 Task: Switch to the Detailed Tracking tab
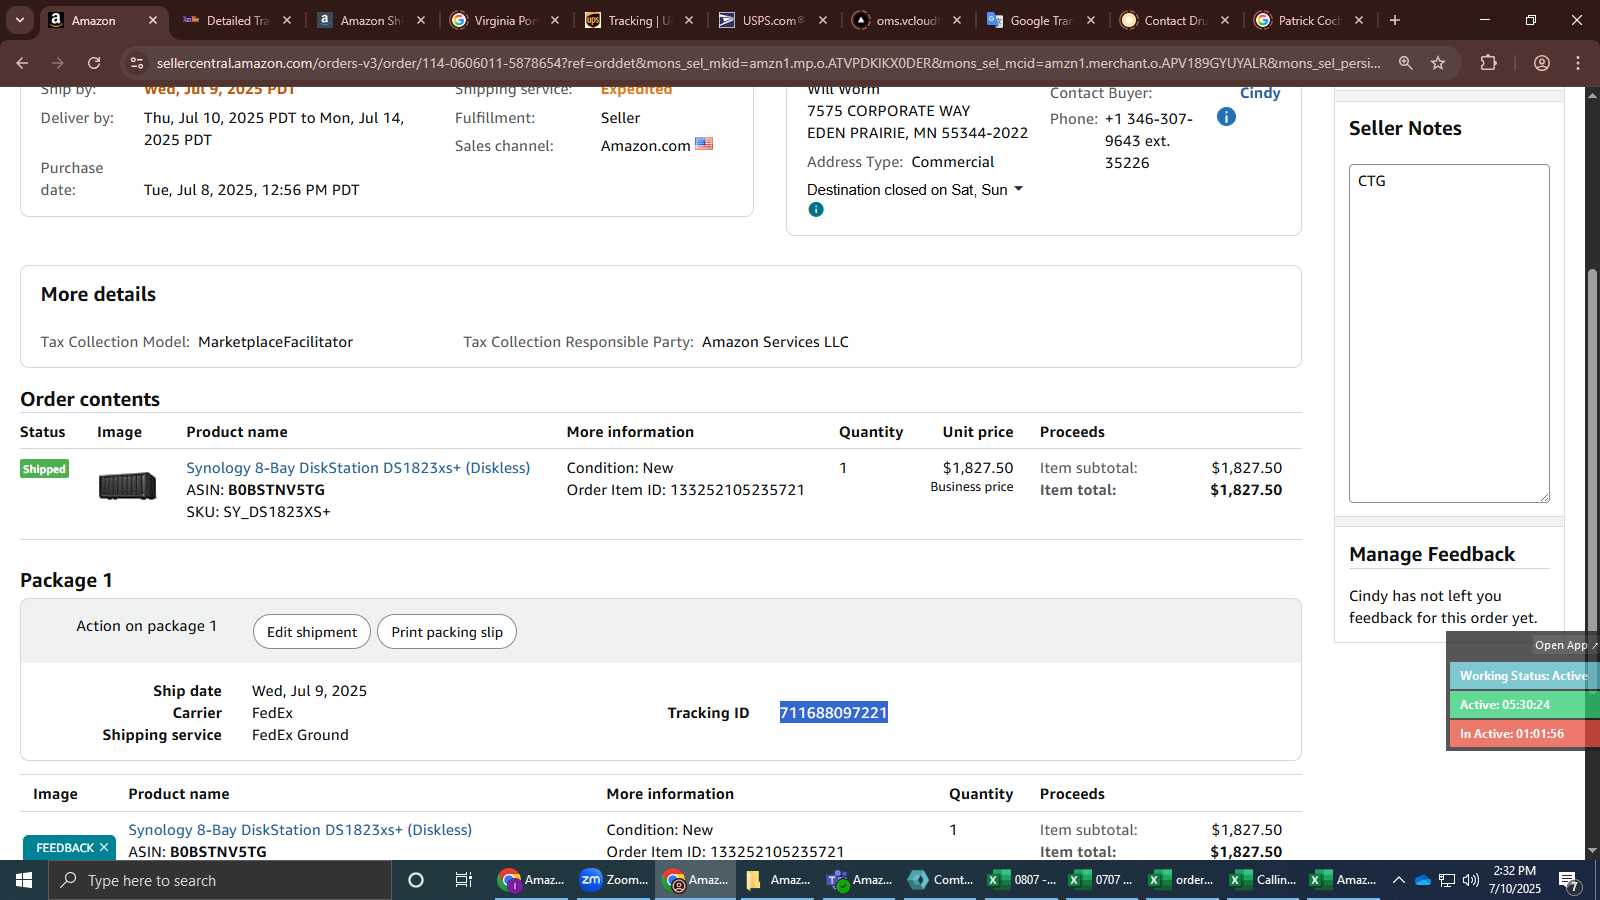[x=237, y=20]
